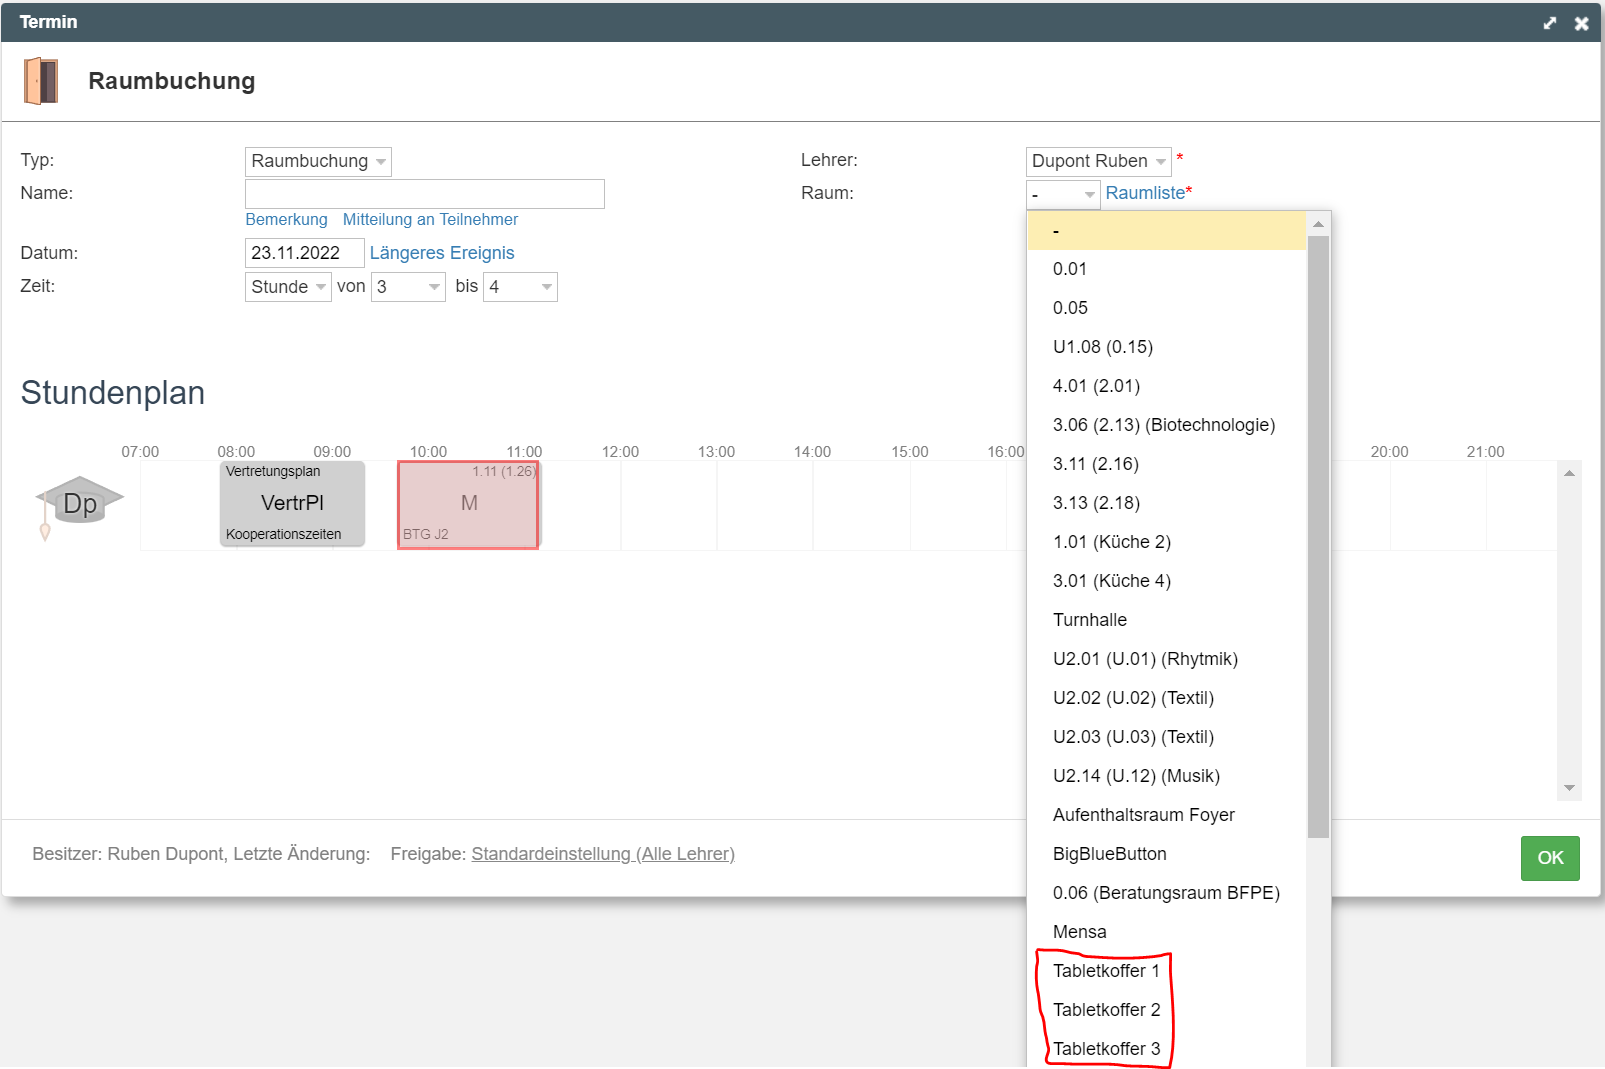Click the Längeres Ereignis link
The image size is (1605, 1069).
442,253
